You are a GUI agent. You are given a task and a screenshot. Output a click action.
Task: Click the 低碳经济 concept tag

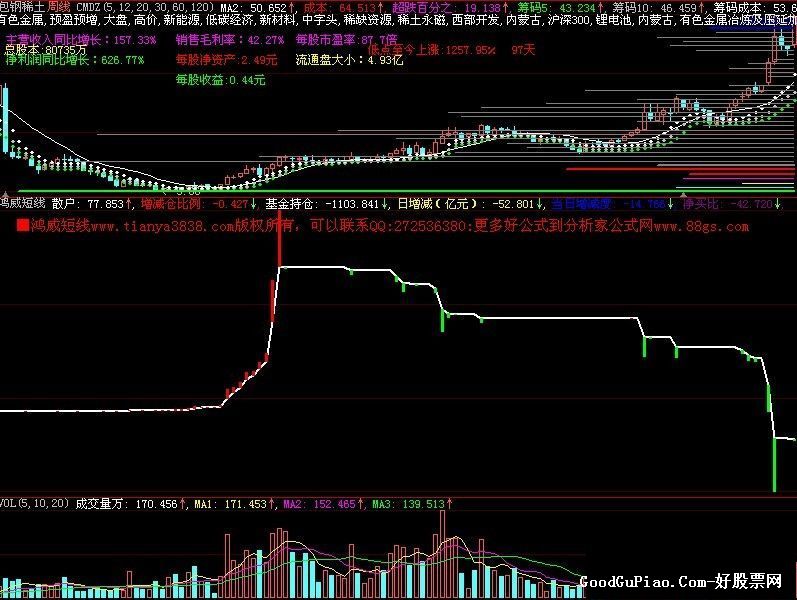tap(227, 20)
